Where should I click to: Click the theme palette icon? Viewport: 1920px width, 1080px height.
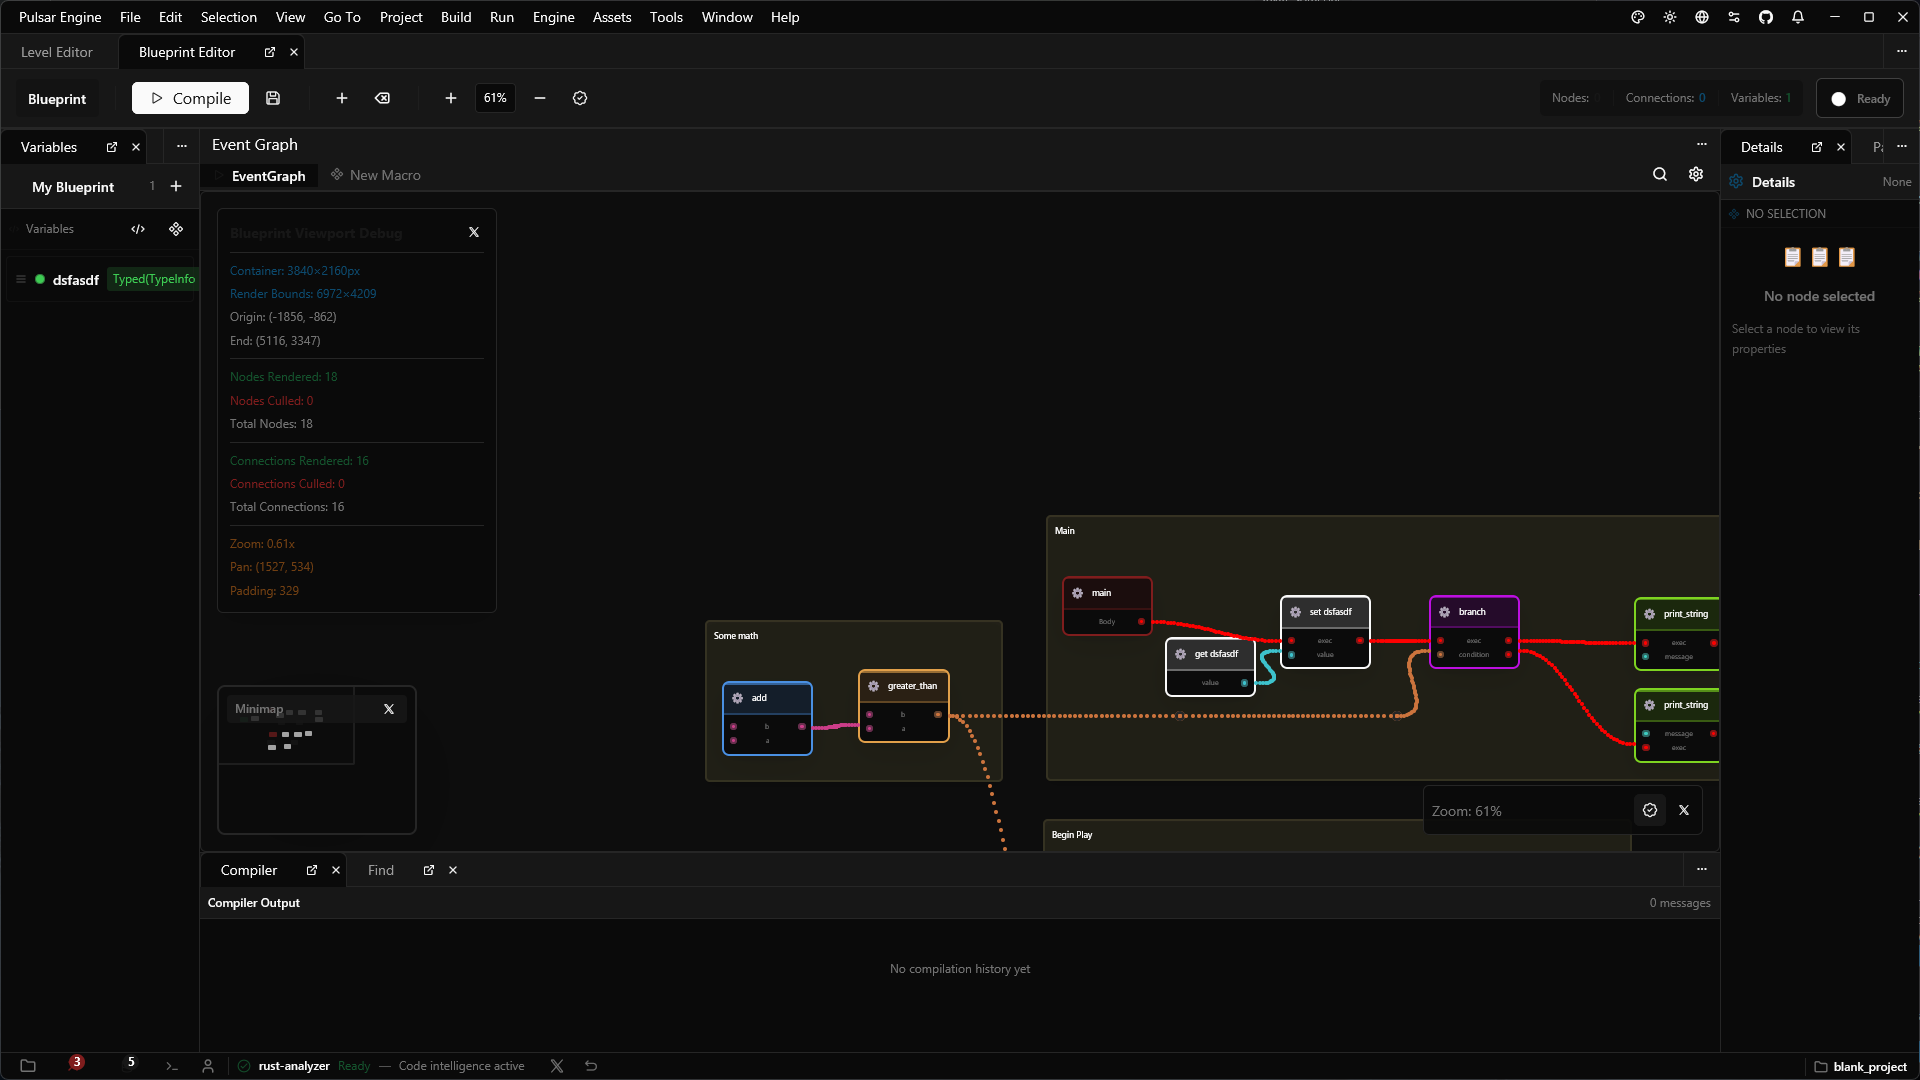[1637, 17]
